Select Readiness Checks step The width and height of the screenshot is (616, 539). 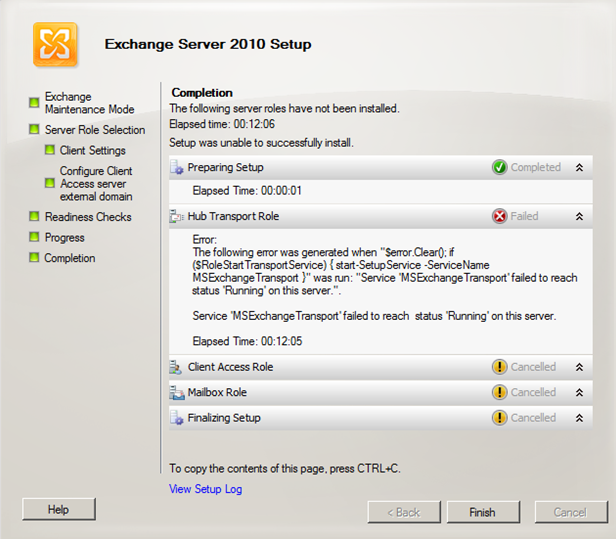click(x=88, y=217)
